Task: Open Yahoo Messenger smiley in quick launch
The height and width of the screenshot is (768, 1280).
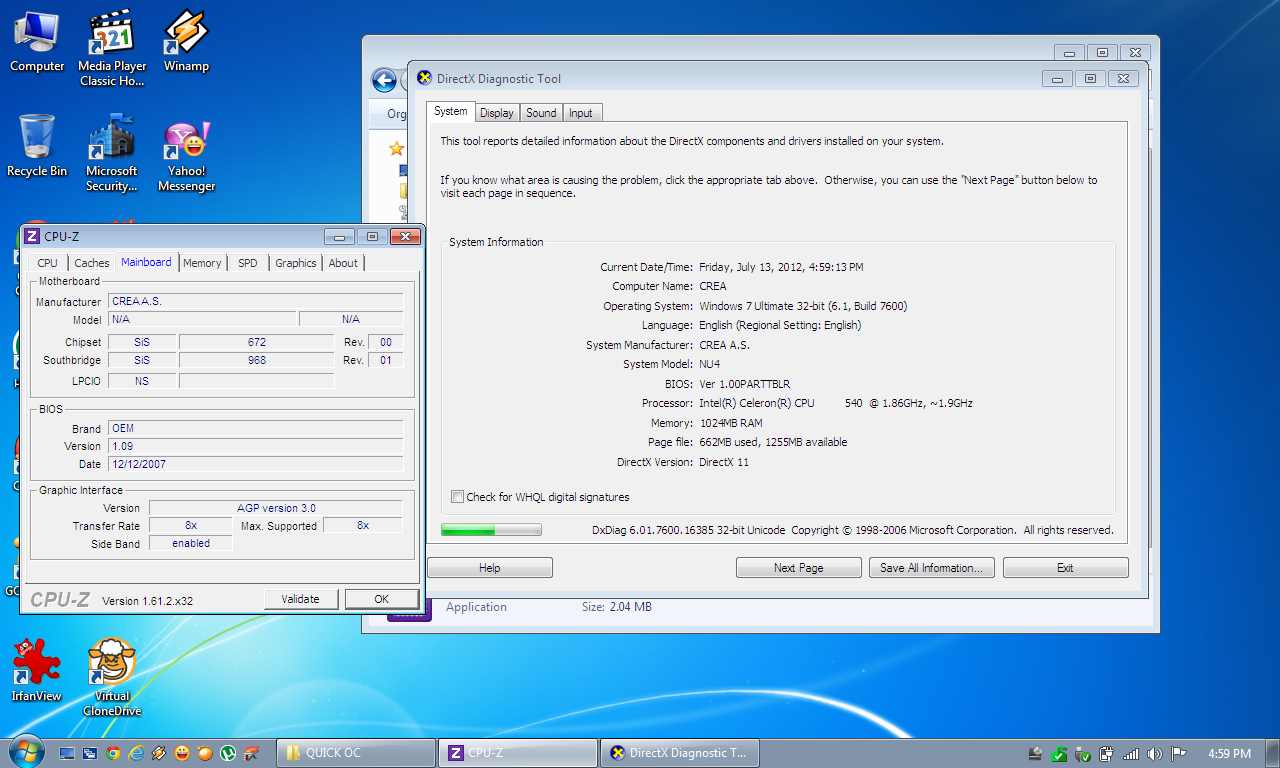Action: click(182, 753)
